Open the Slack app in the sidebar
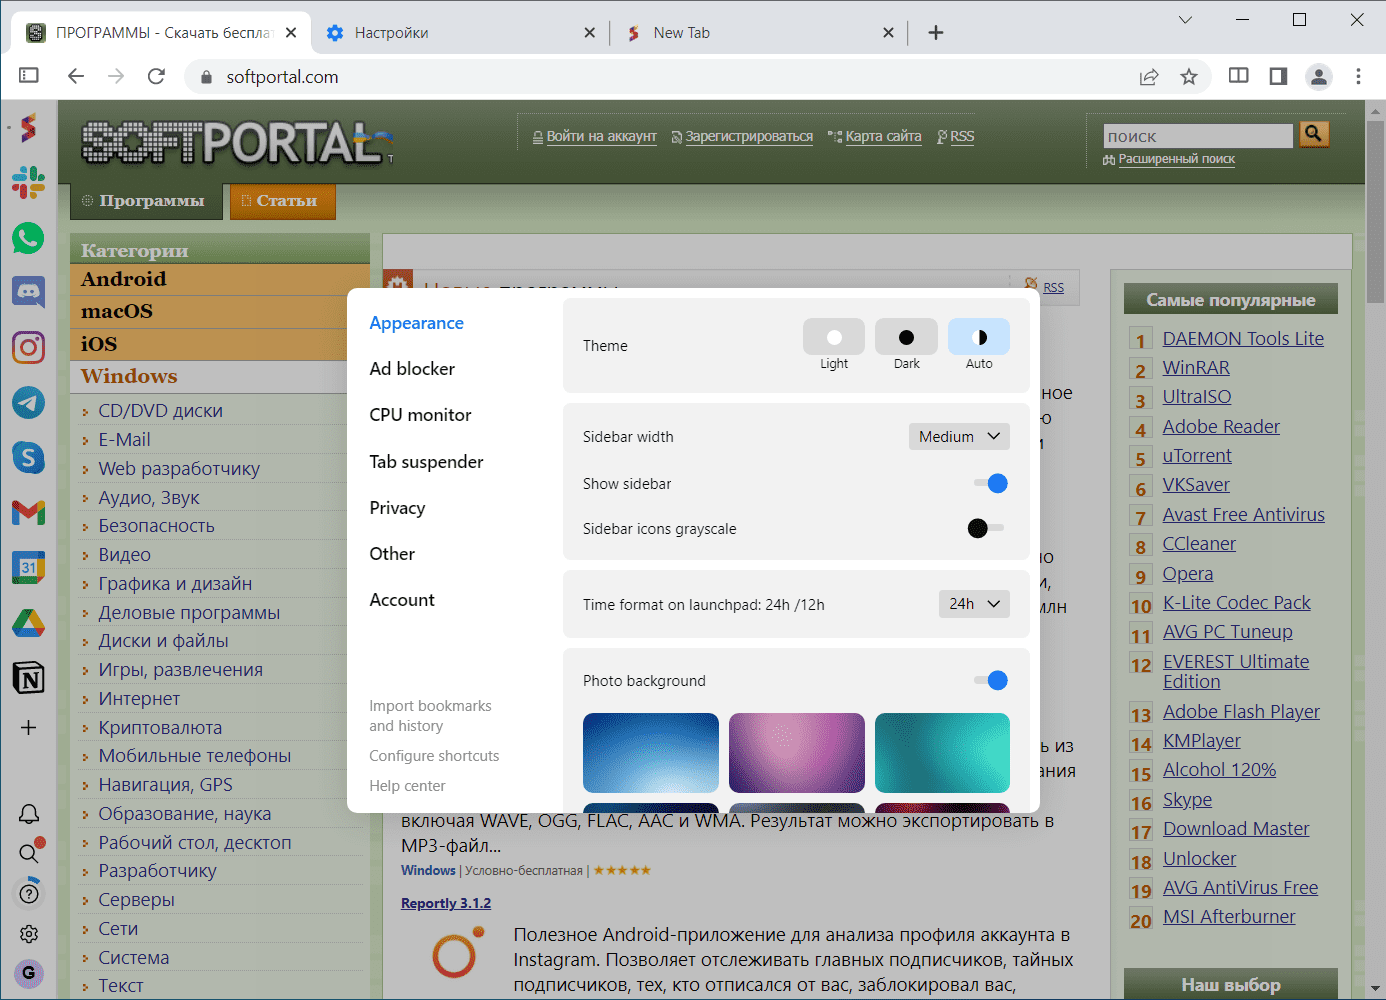The height and width of the screenshot is (1000, 1386). [28, 182]
